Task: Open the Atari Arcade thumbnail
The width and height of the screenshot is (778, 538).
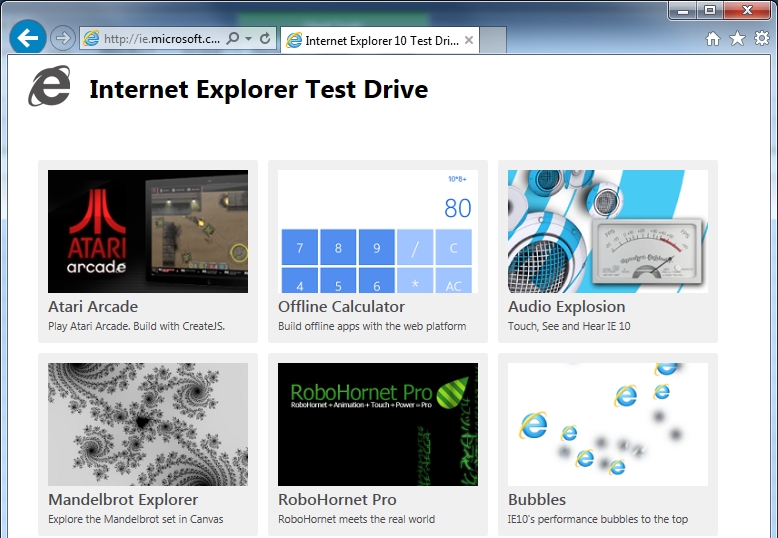Action: tap(148, 231)
